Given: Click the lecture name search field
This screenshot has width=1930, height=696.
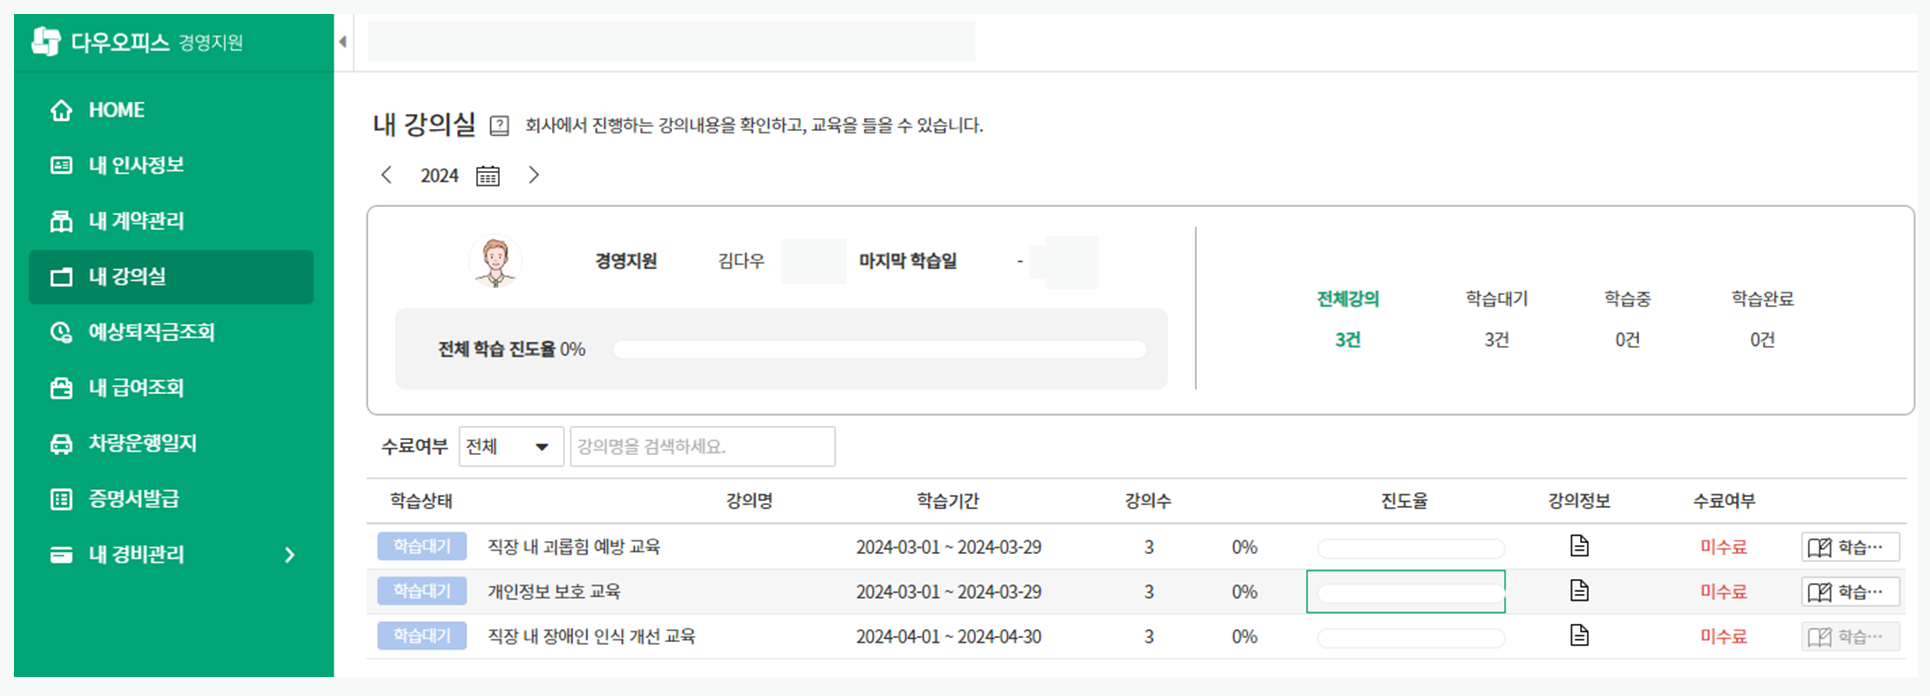Looking at the screenshot, I should (702, 446).
